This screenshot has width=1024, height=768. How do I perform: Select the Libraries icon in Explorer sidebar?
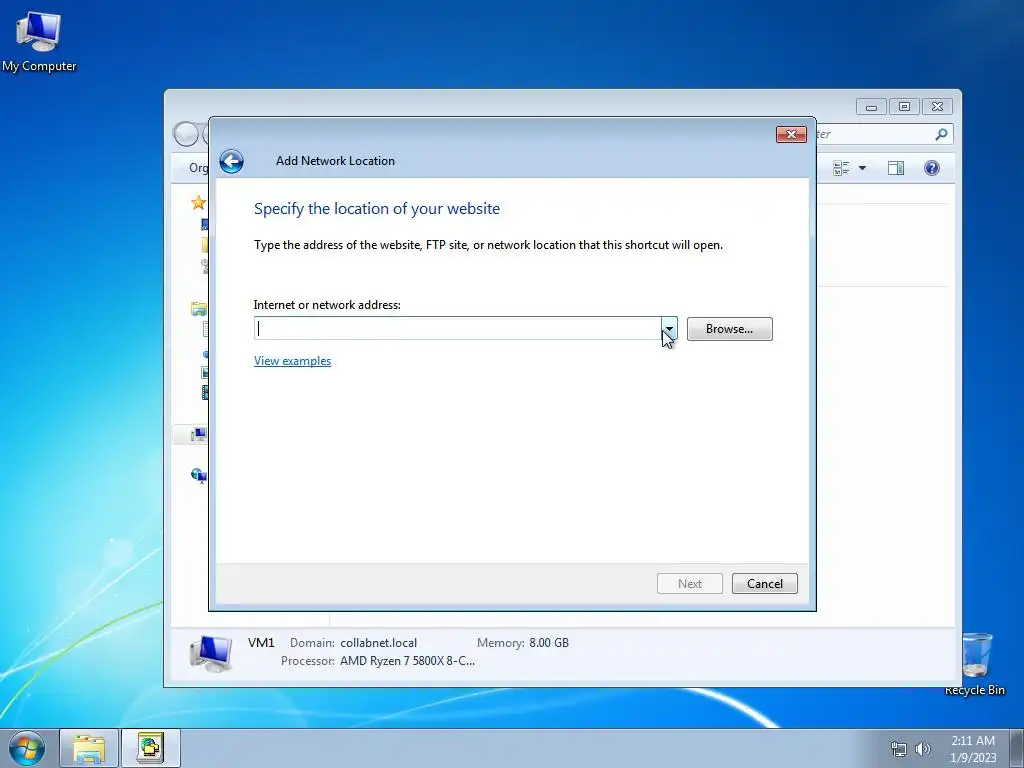pos(199,309)
